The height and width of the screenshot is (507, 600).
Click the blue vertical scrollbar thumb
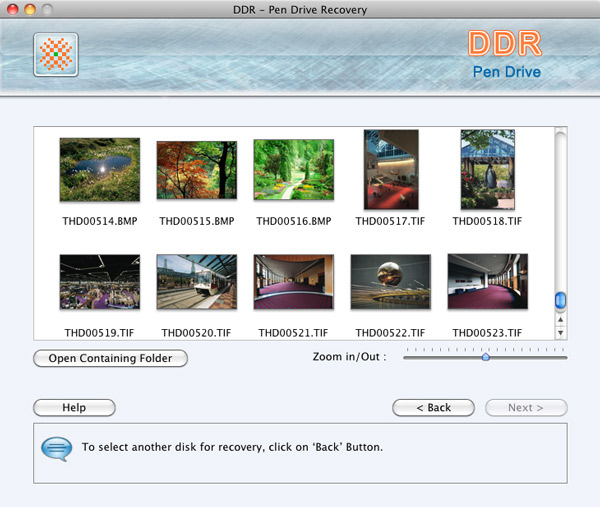(560, 300)
